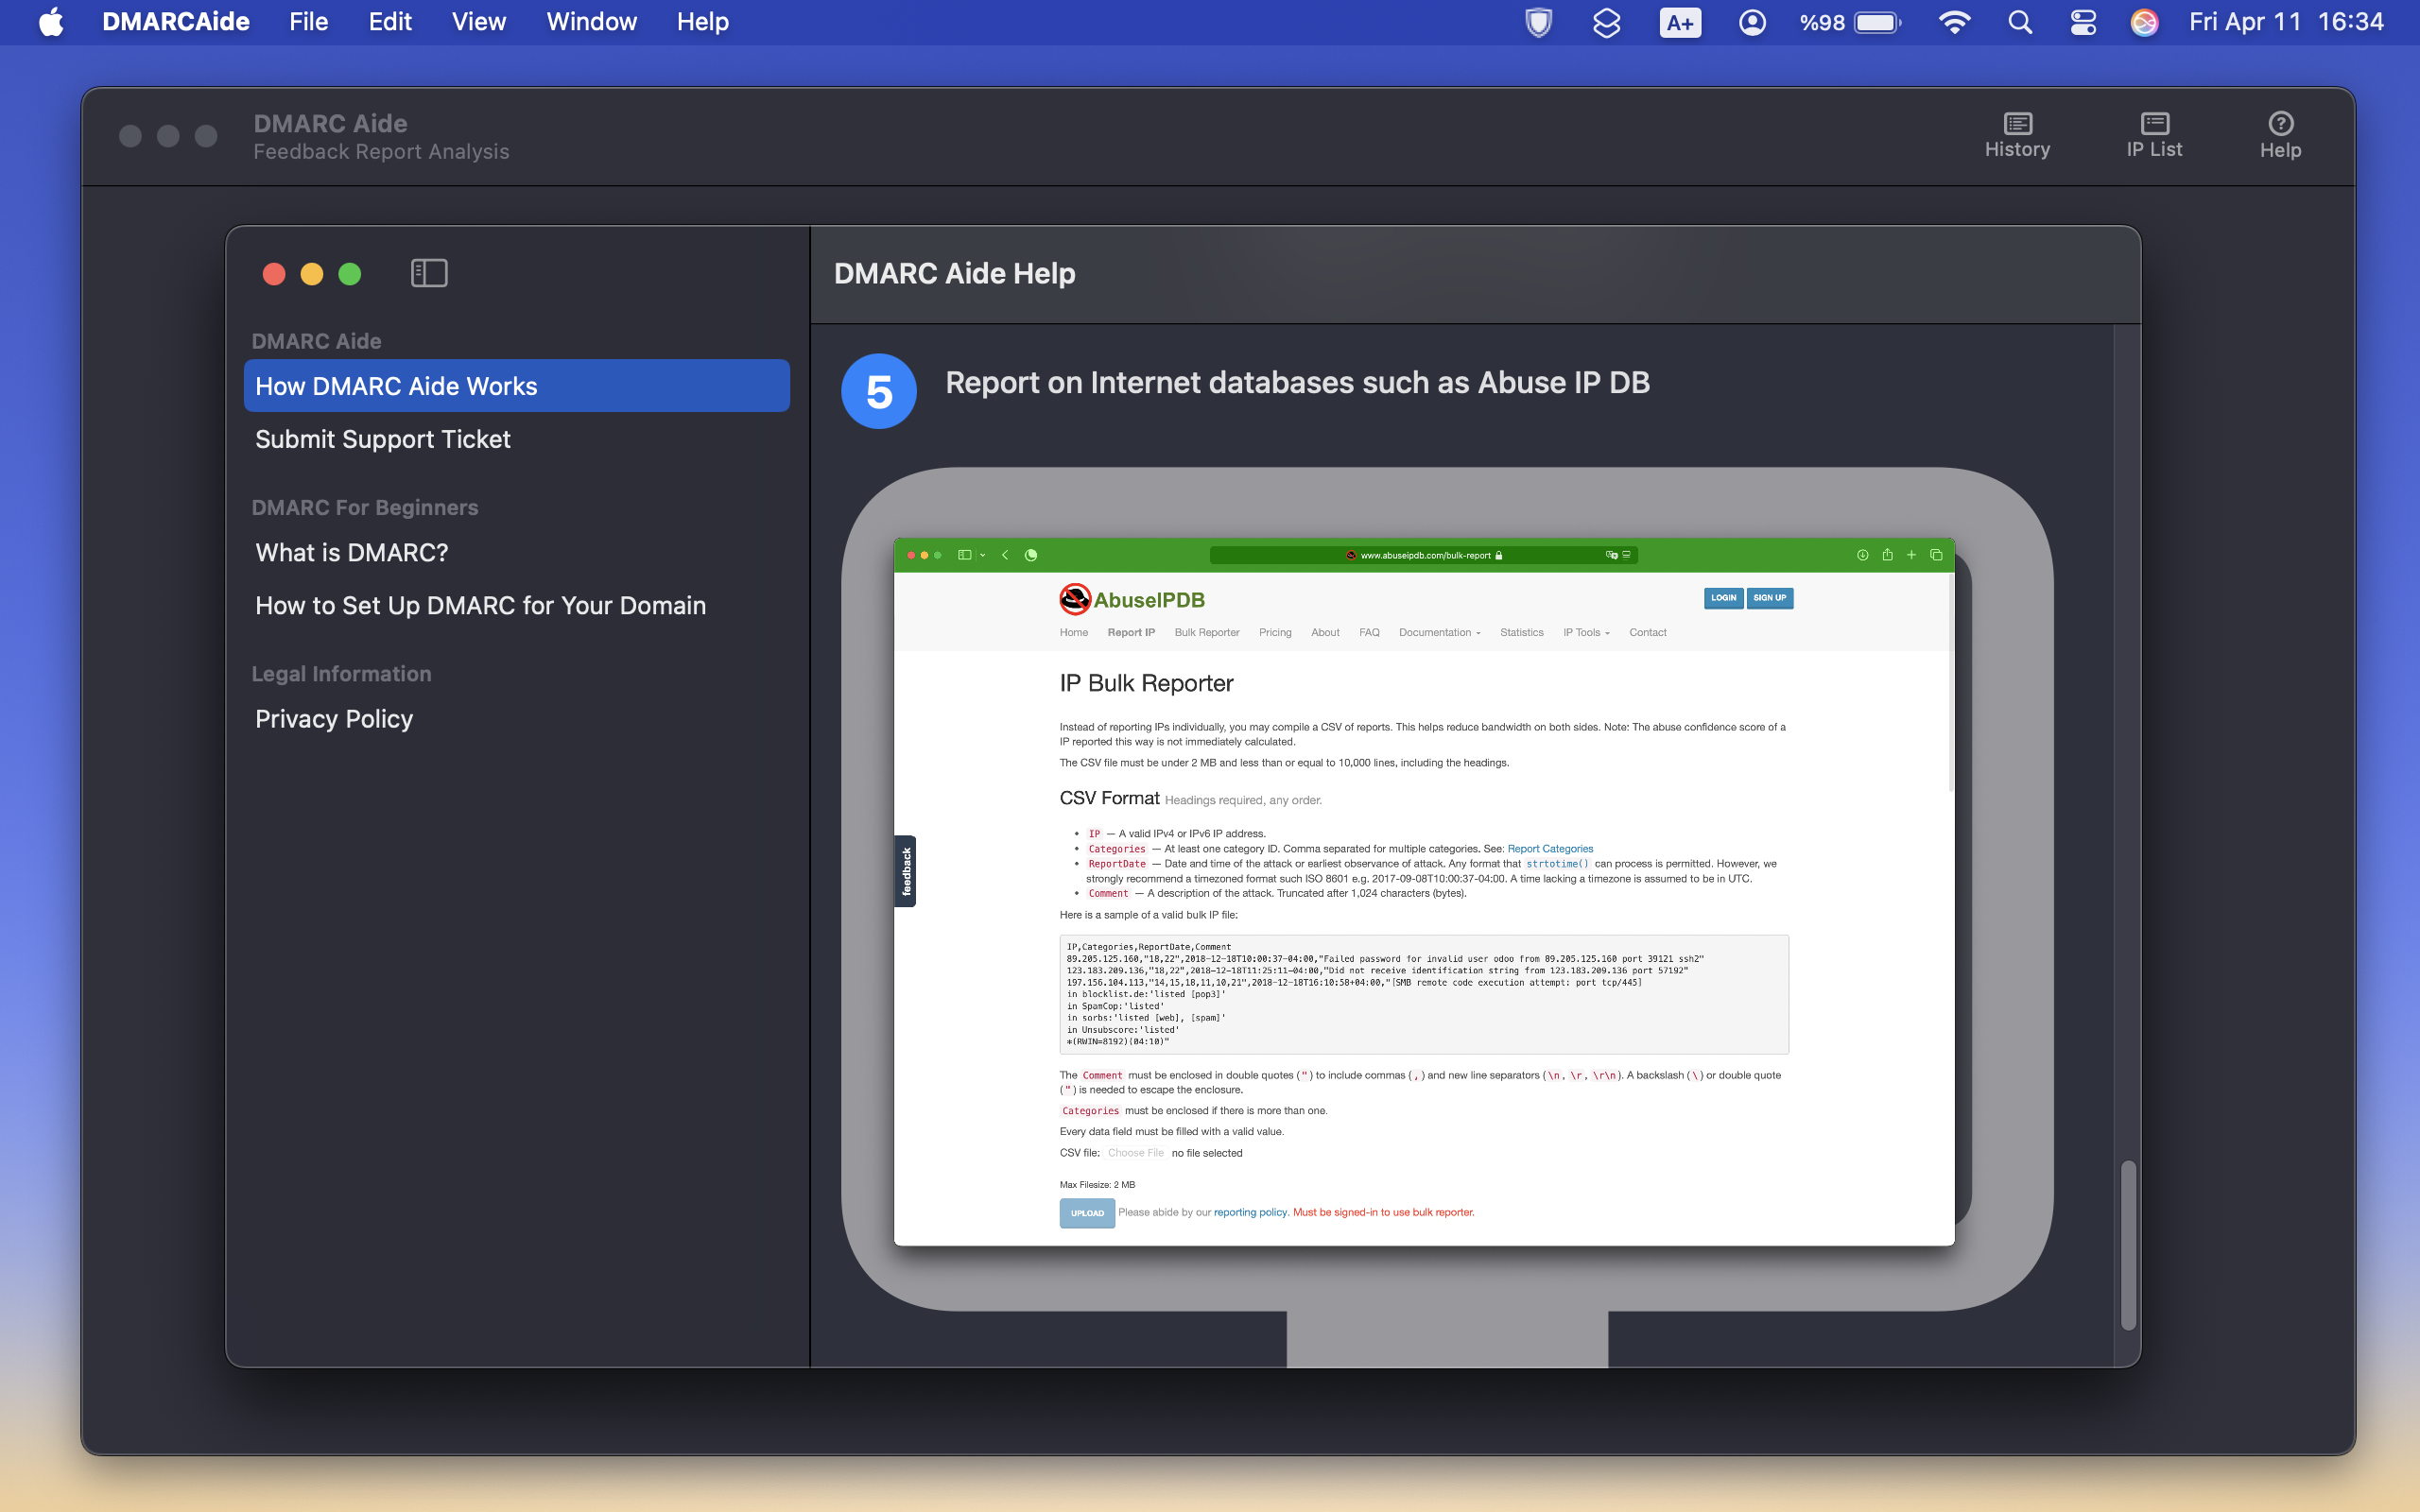2420x1512 pixels.
Task: Open the File menu
Action: pos(308,22)
